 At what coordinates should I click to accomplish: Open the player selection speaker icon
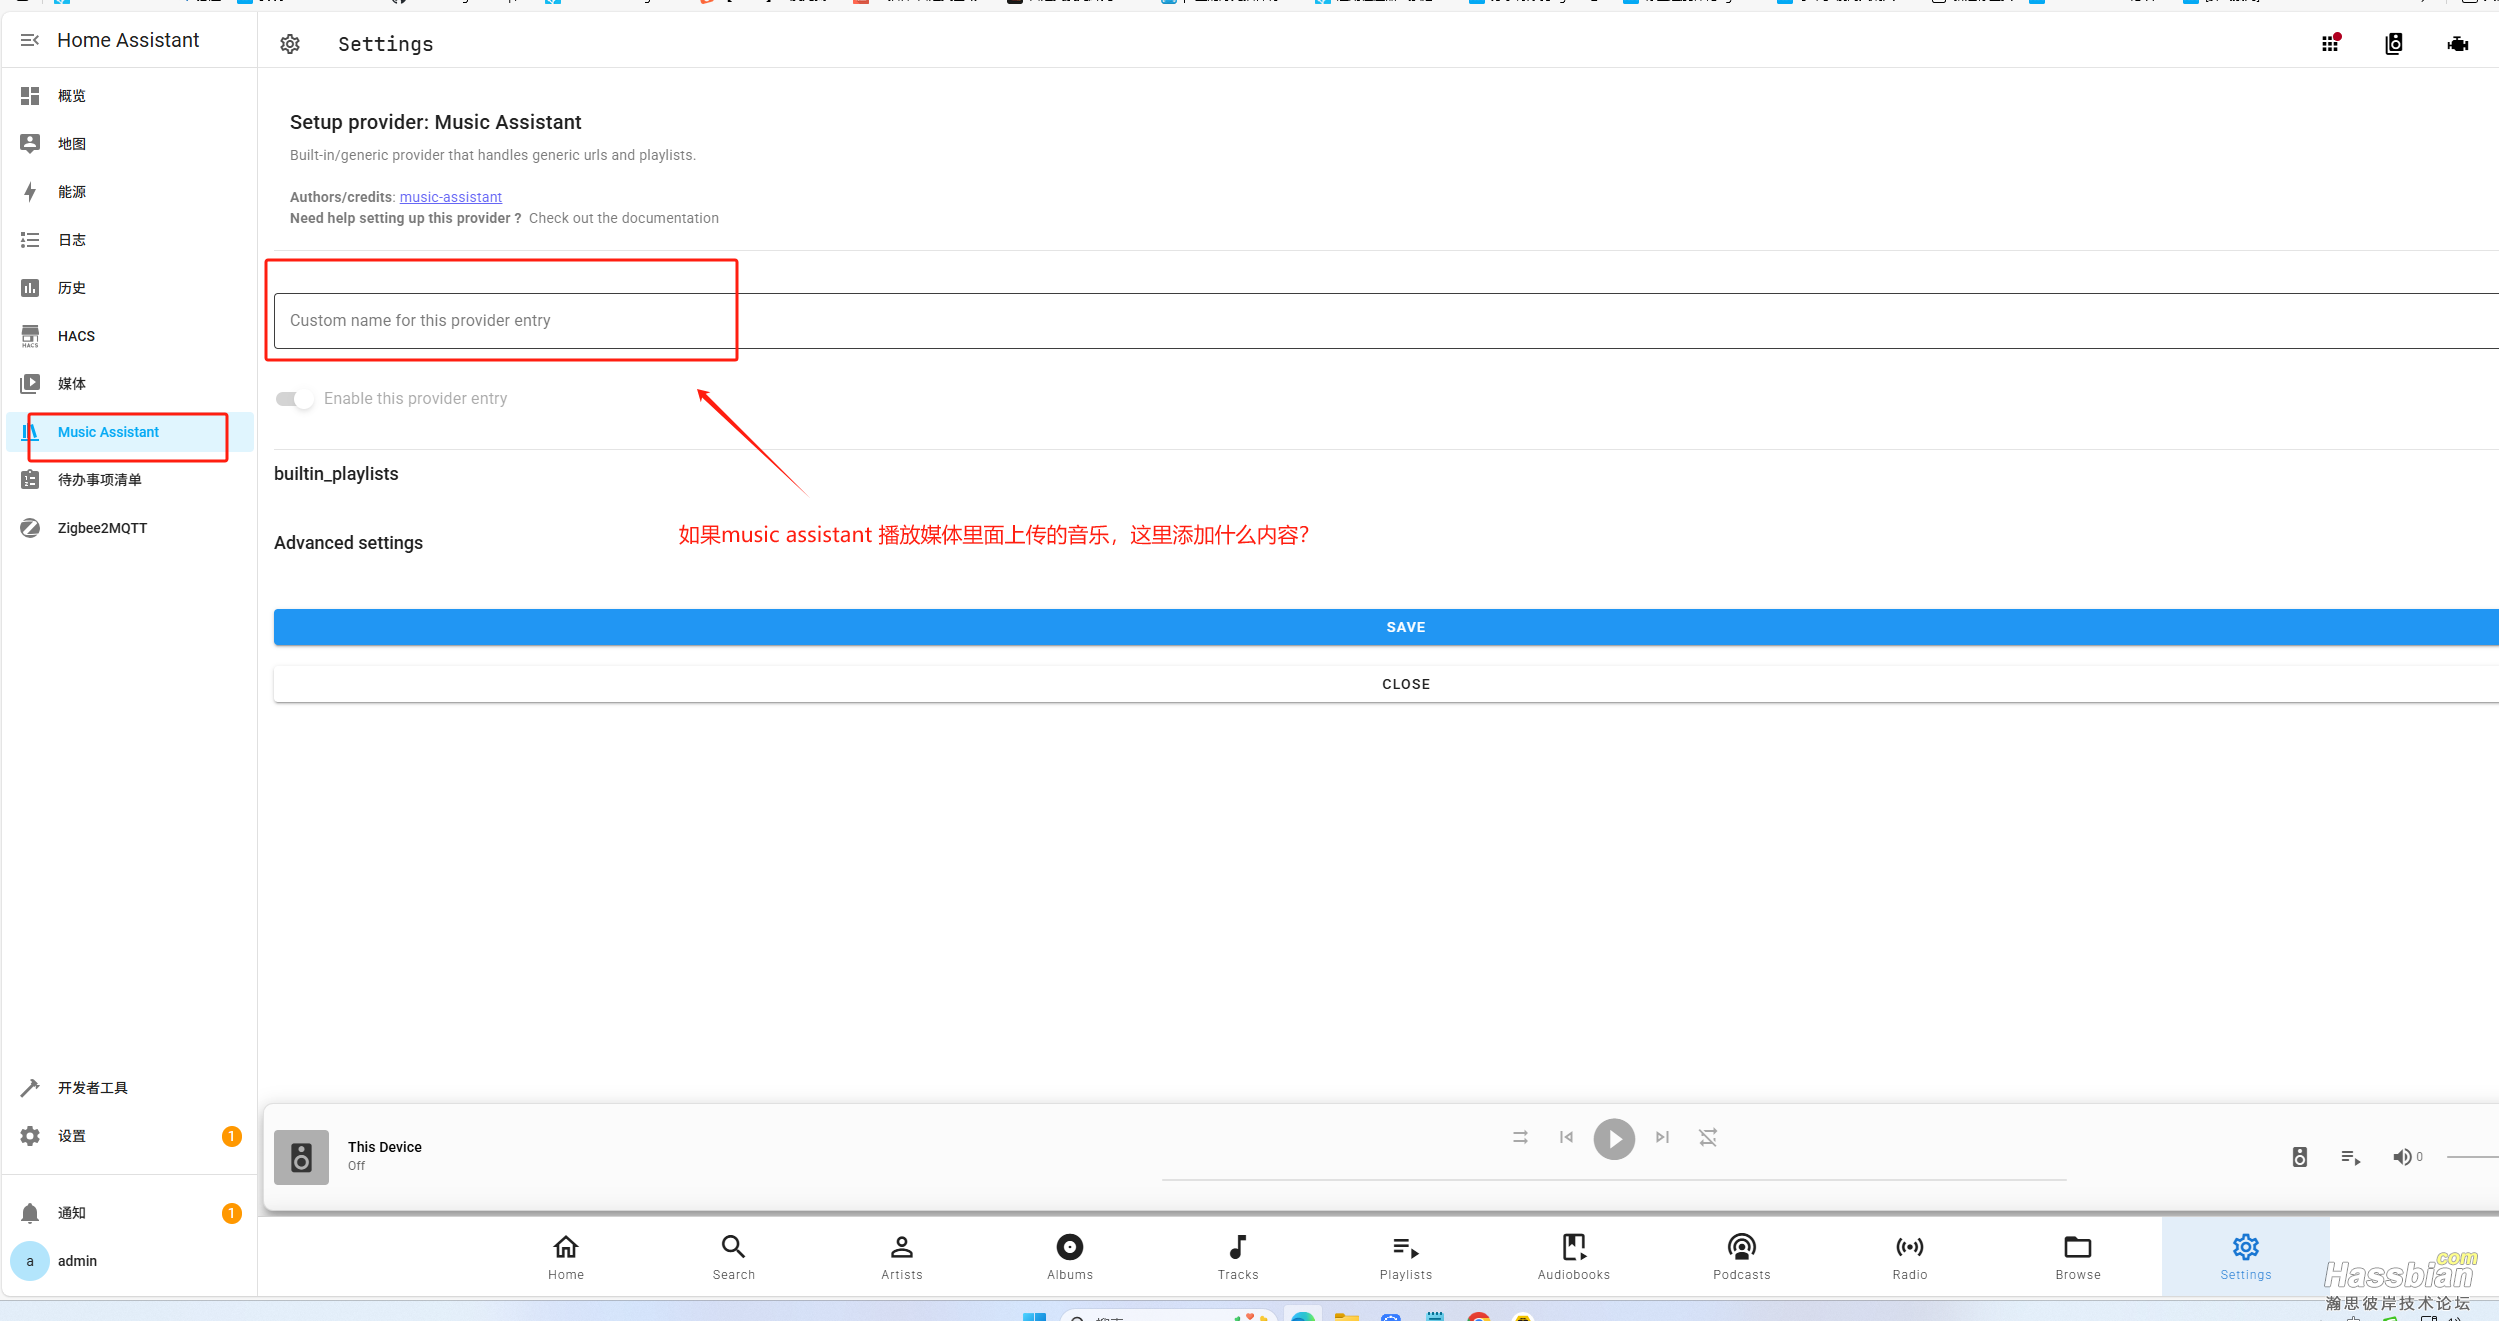click(2300, 1157)
